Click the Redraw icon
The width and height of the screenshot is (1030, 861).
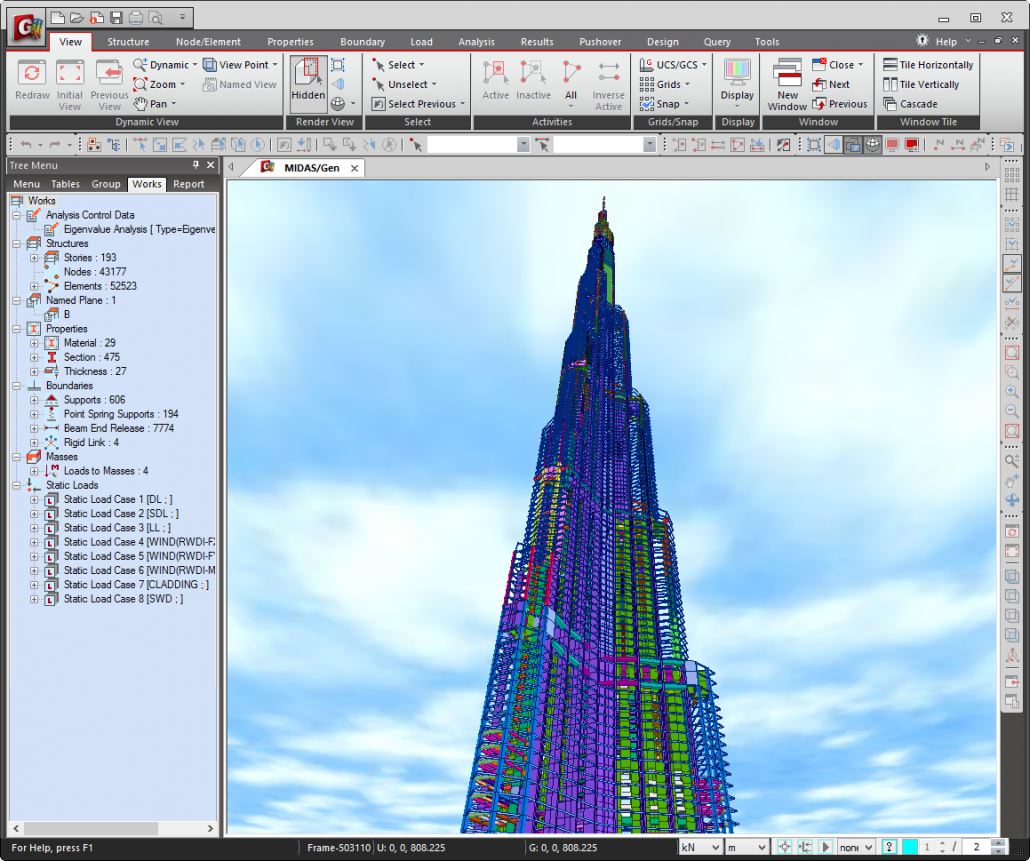click(32, 81)
